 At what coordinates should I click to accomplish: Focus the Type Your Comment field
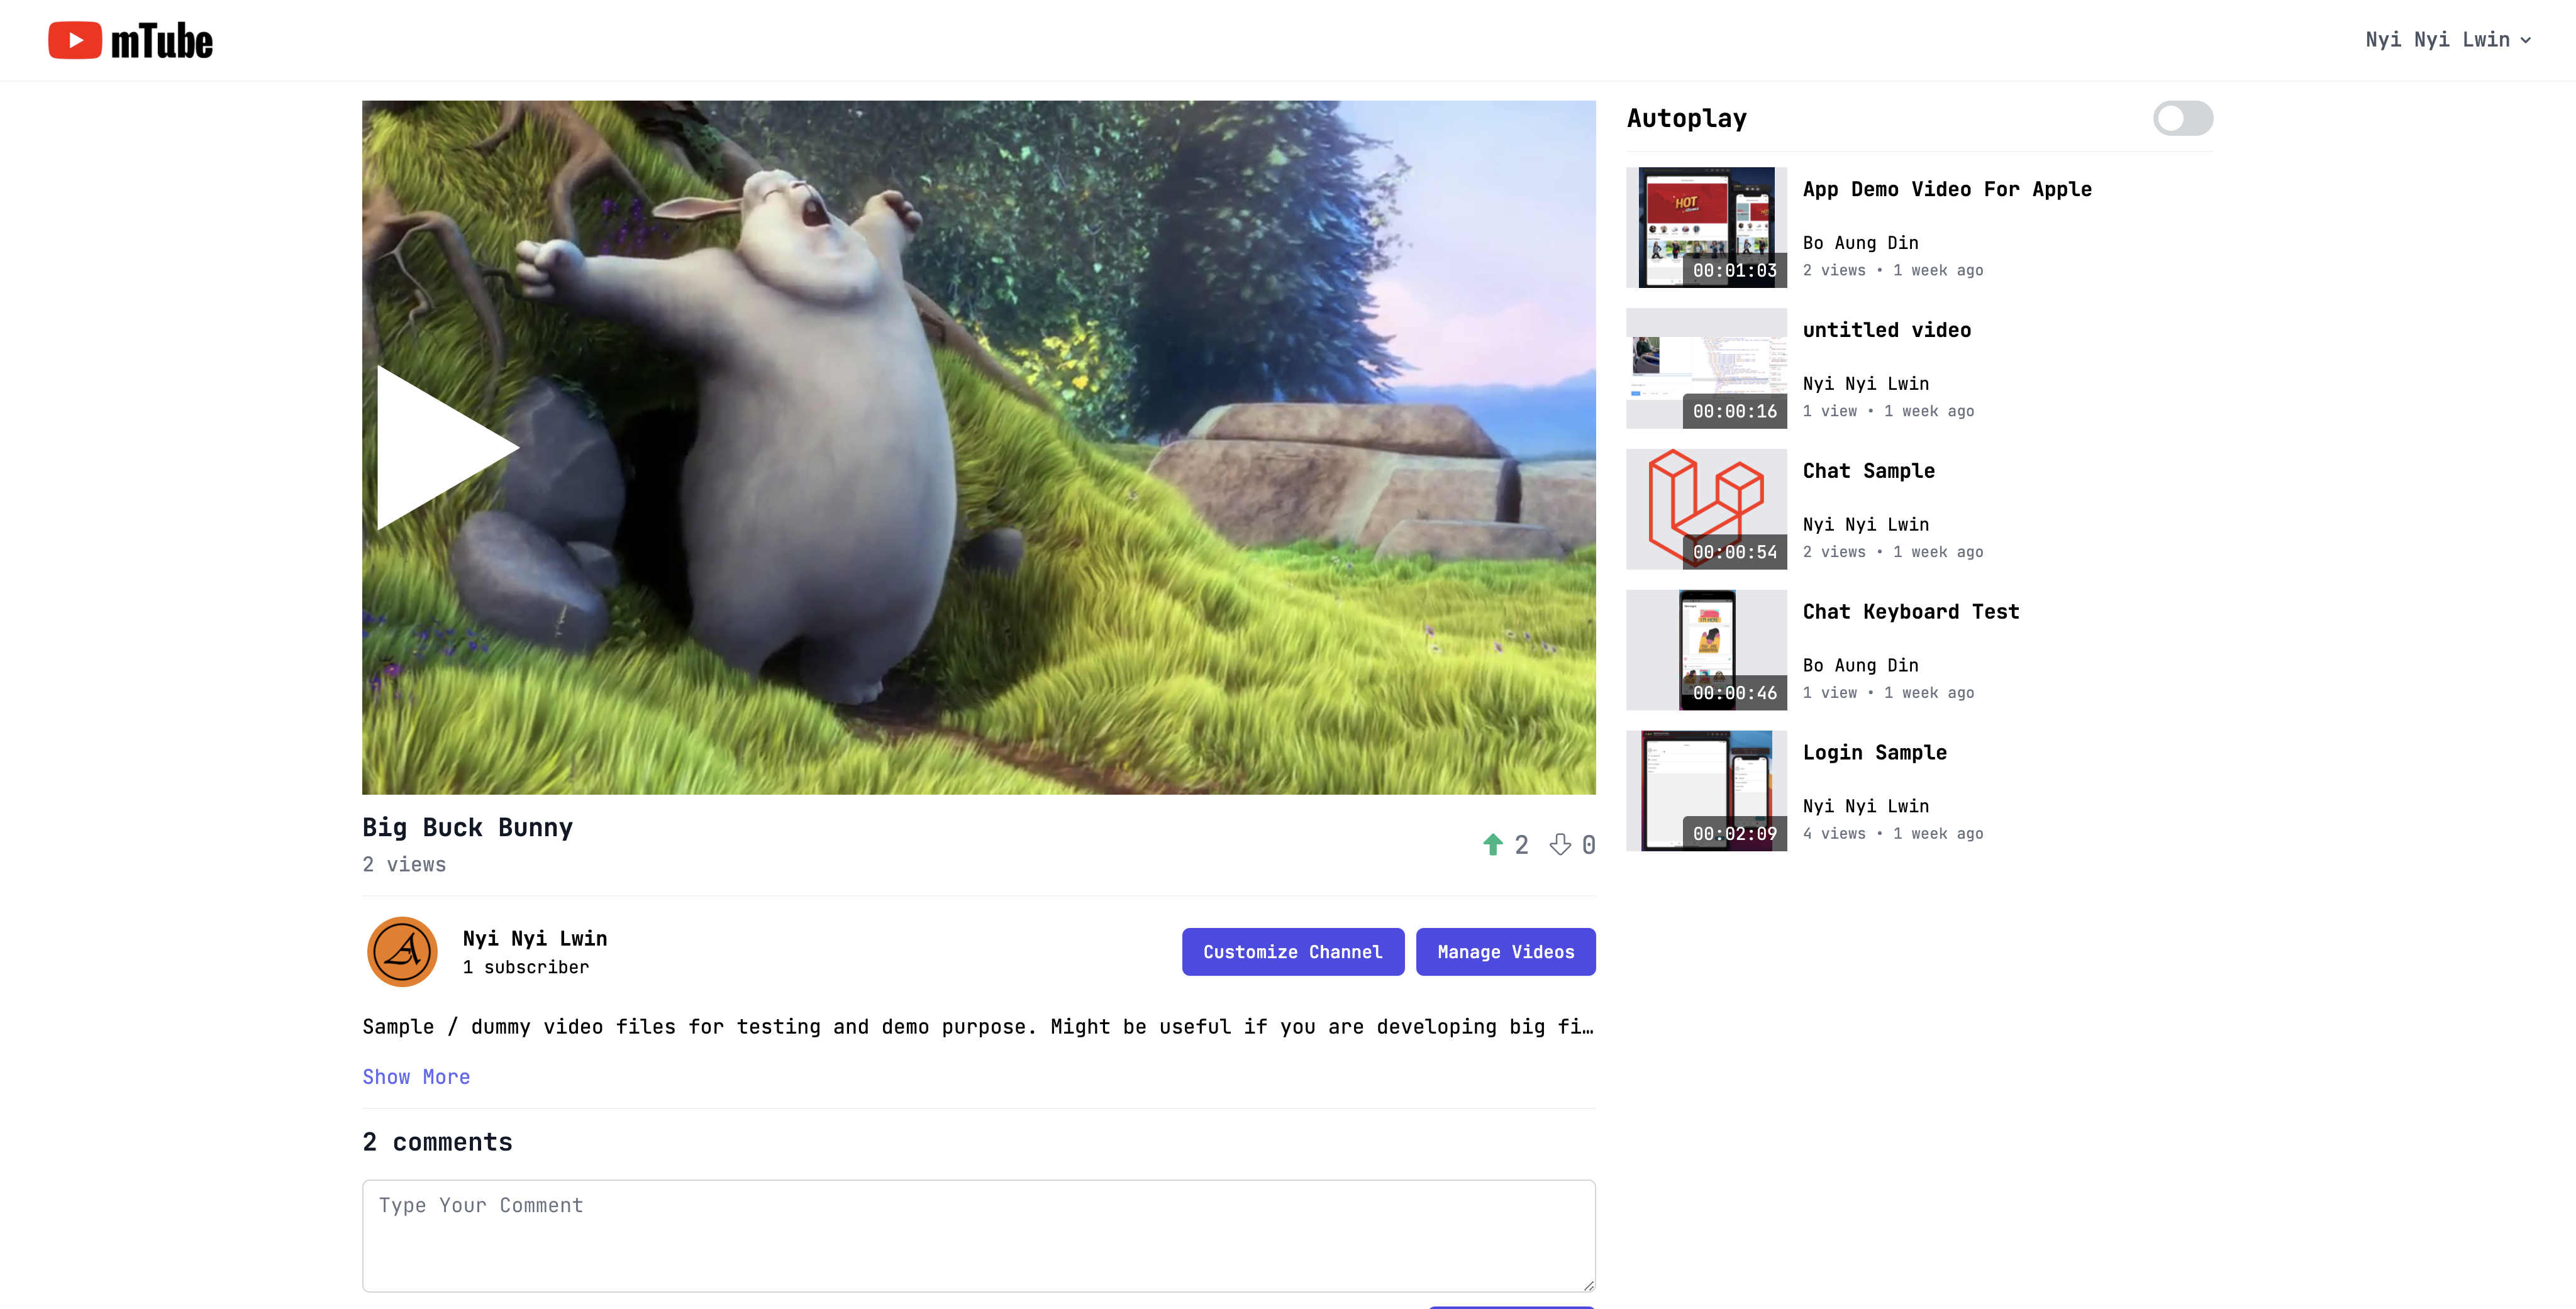pos(978,1235)
